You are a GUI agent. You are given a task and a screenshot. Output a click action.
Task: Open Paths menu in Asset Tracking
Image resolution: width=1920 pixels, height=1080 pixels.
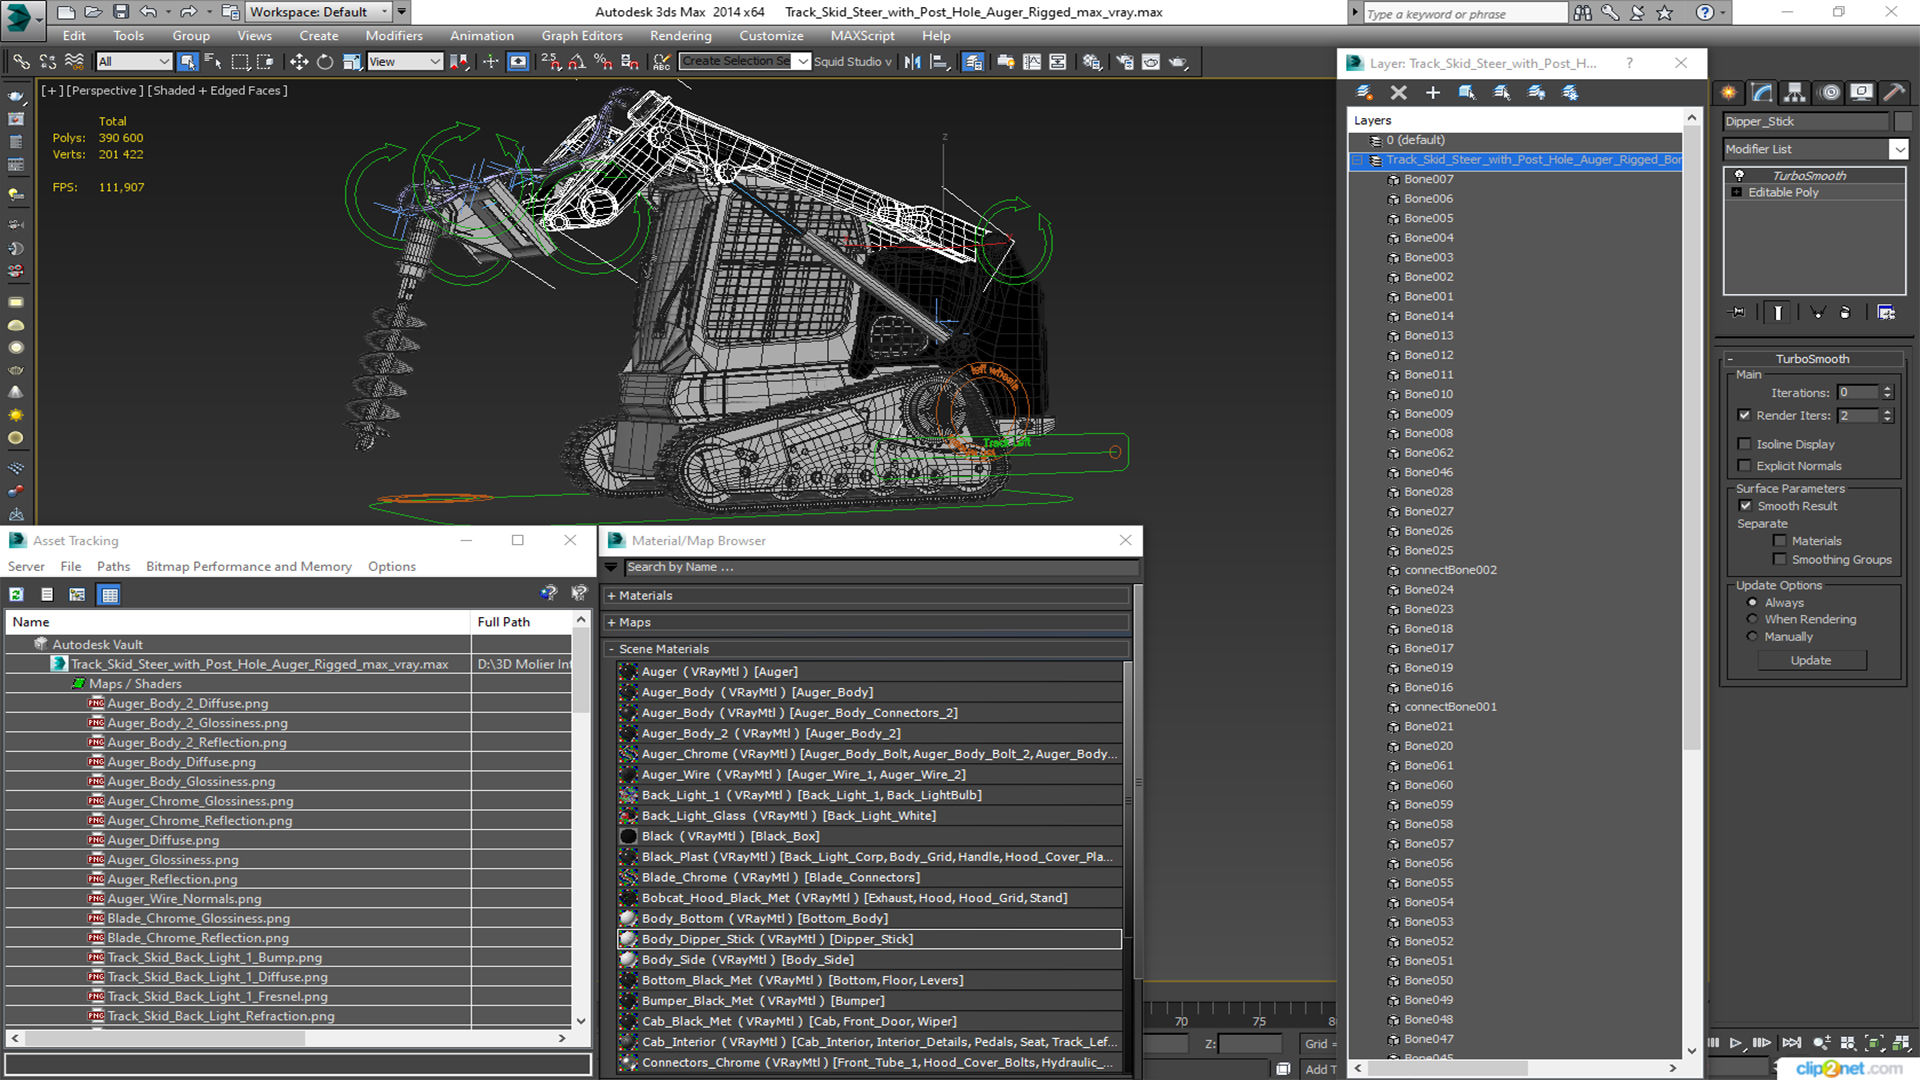pos(114,567)
